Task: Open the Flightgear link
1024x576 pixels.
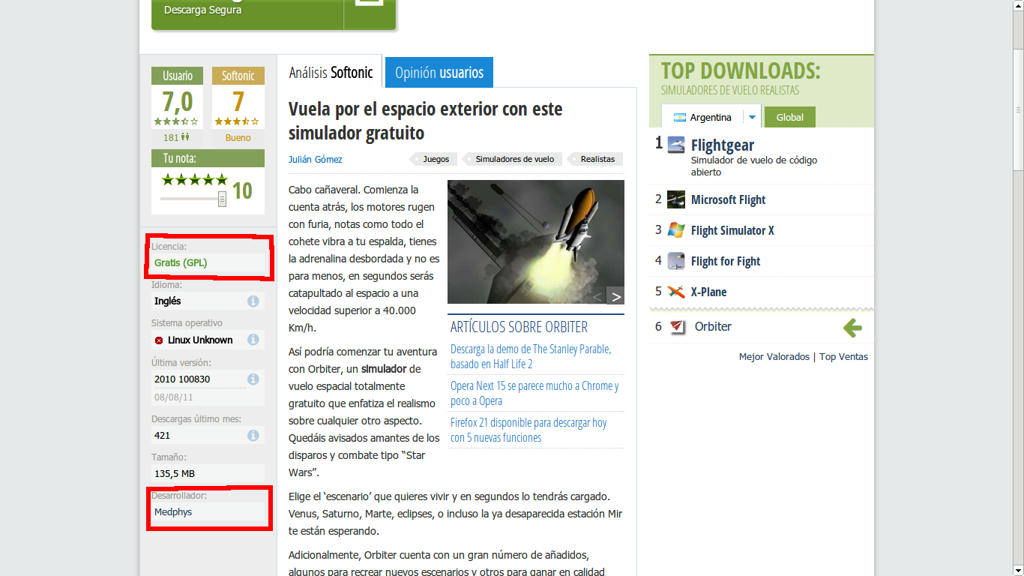Action: pos(722,145)
